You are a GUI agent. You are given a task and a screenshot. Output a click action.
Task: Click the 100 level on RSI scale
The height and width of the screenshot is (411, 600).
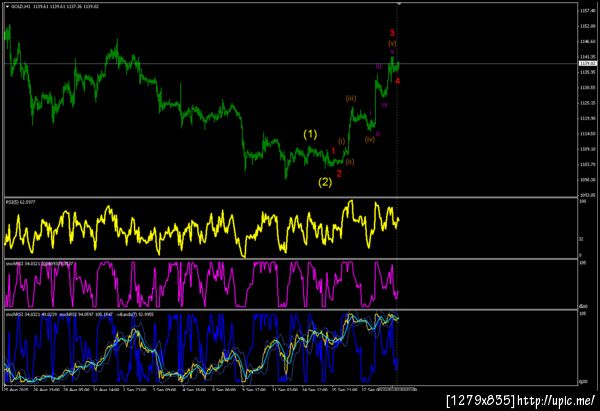pyautogui.click(x=583, y=201)
